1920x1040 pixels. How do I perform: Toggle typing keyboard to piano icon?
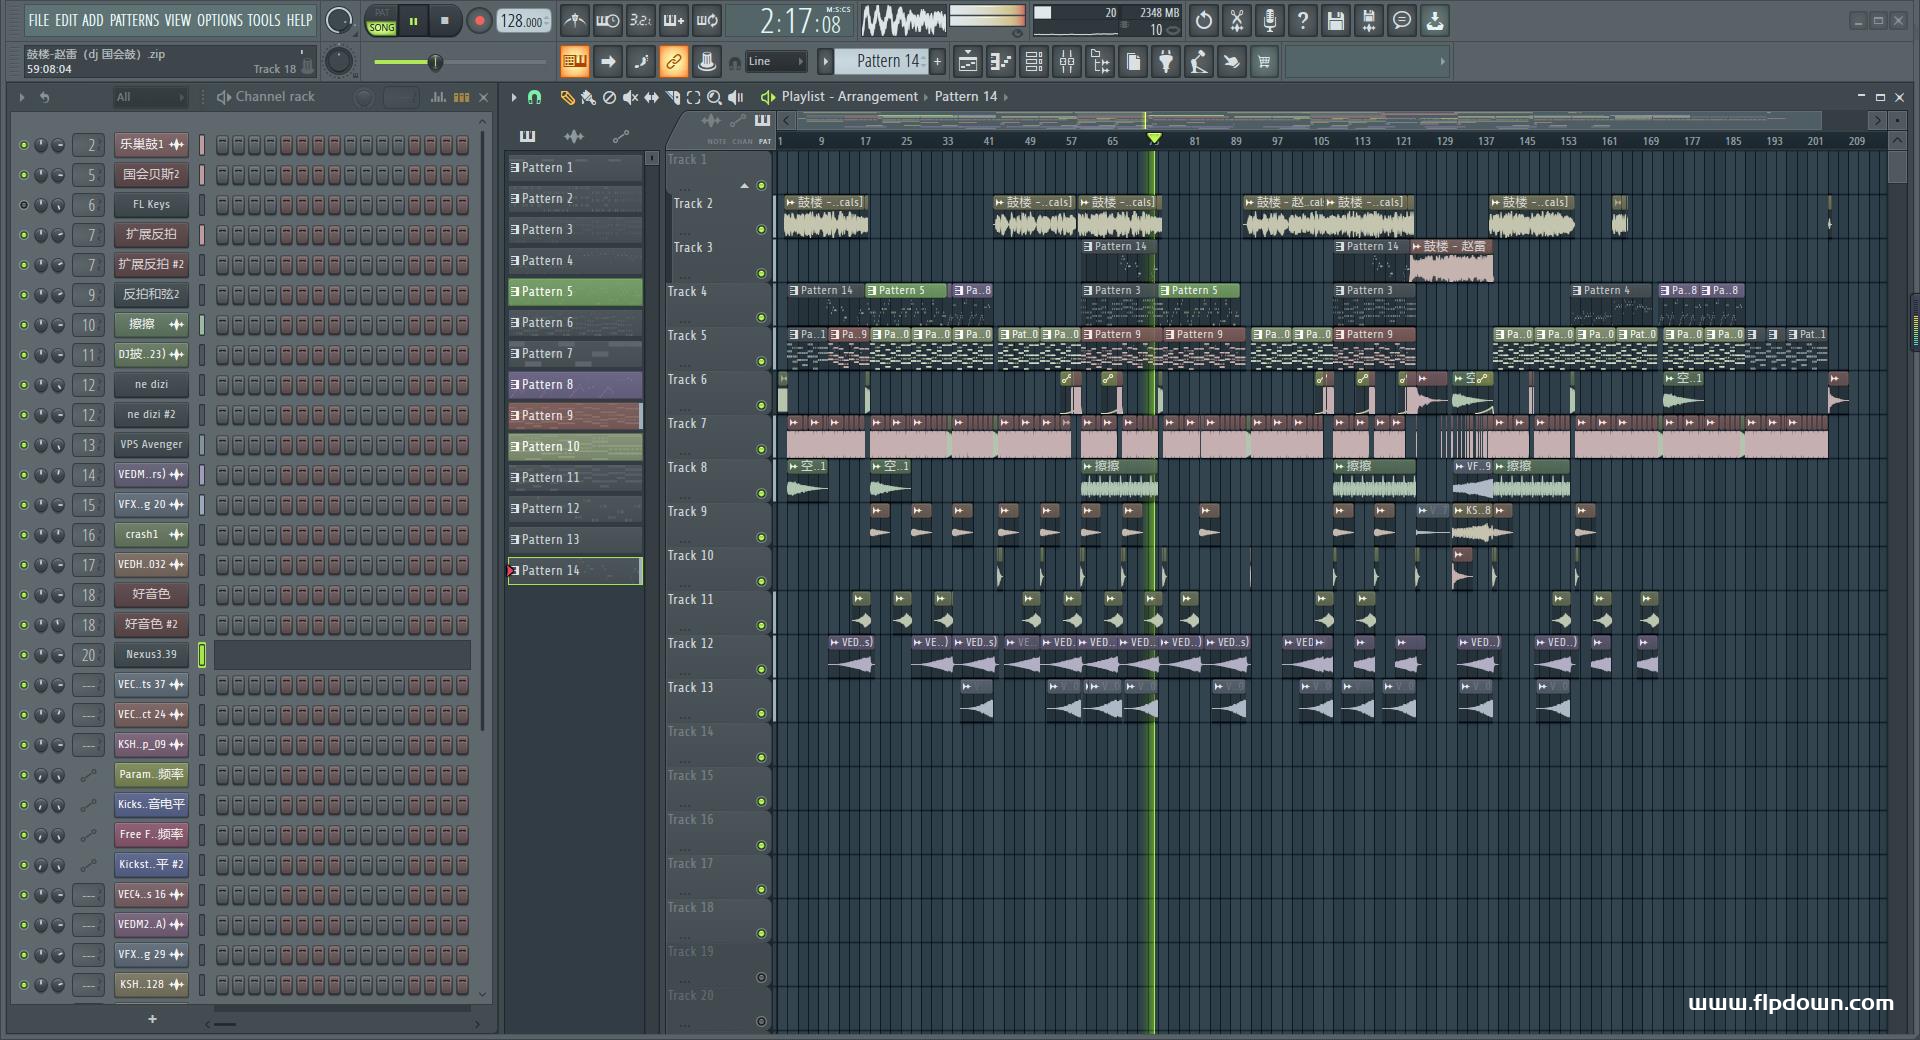(575, 62)
